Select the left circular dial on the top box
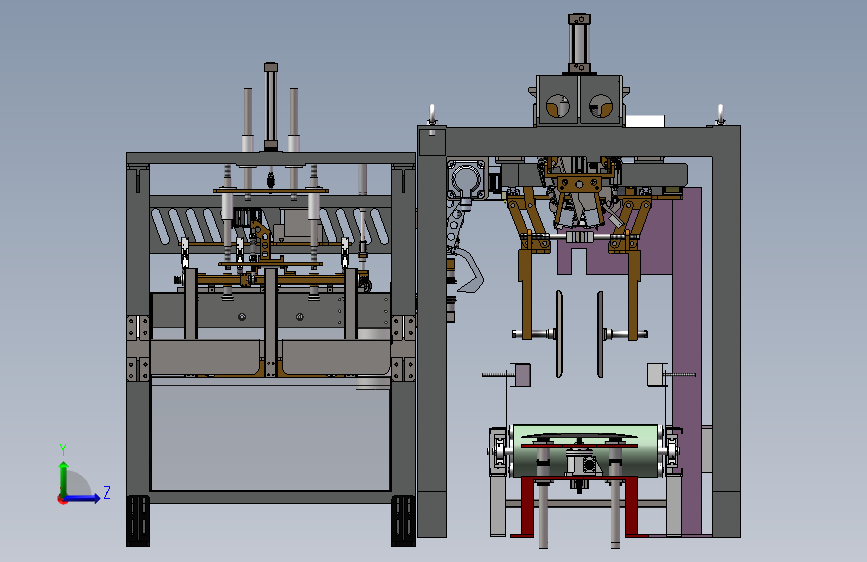867x562 pixels. (x=558, y=106)
